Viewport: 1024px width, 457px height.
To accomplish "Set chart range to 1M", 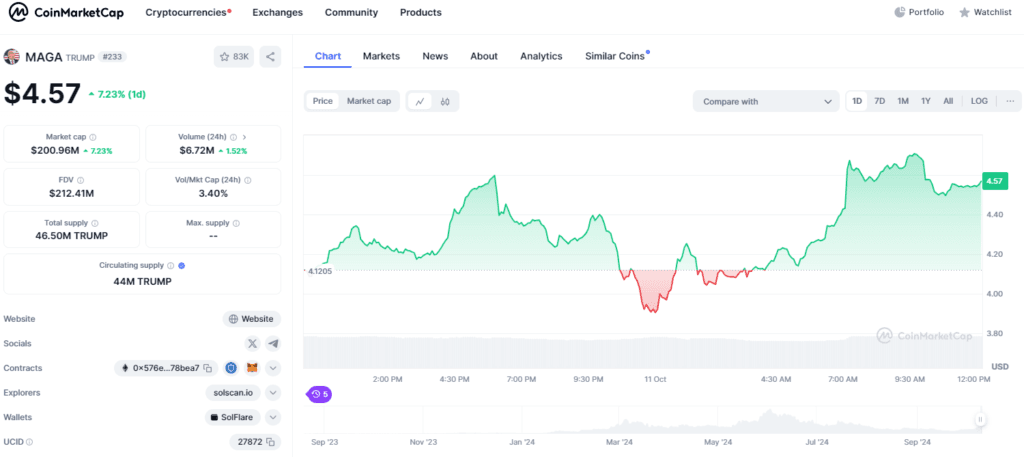I will [903, 101].
